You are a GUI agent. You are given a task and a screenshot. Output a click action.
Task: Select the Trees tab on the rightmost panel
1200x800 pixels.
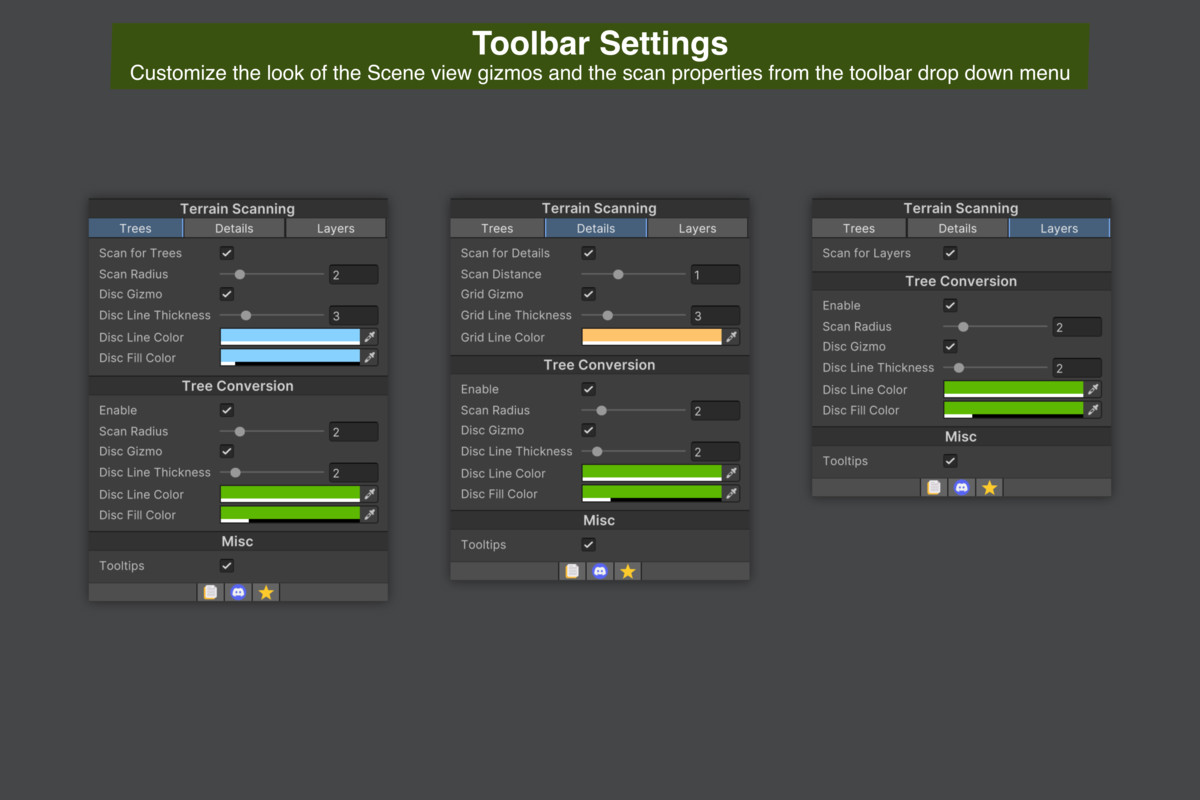858,228
